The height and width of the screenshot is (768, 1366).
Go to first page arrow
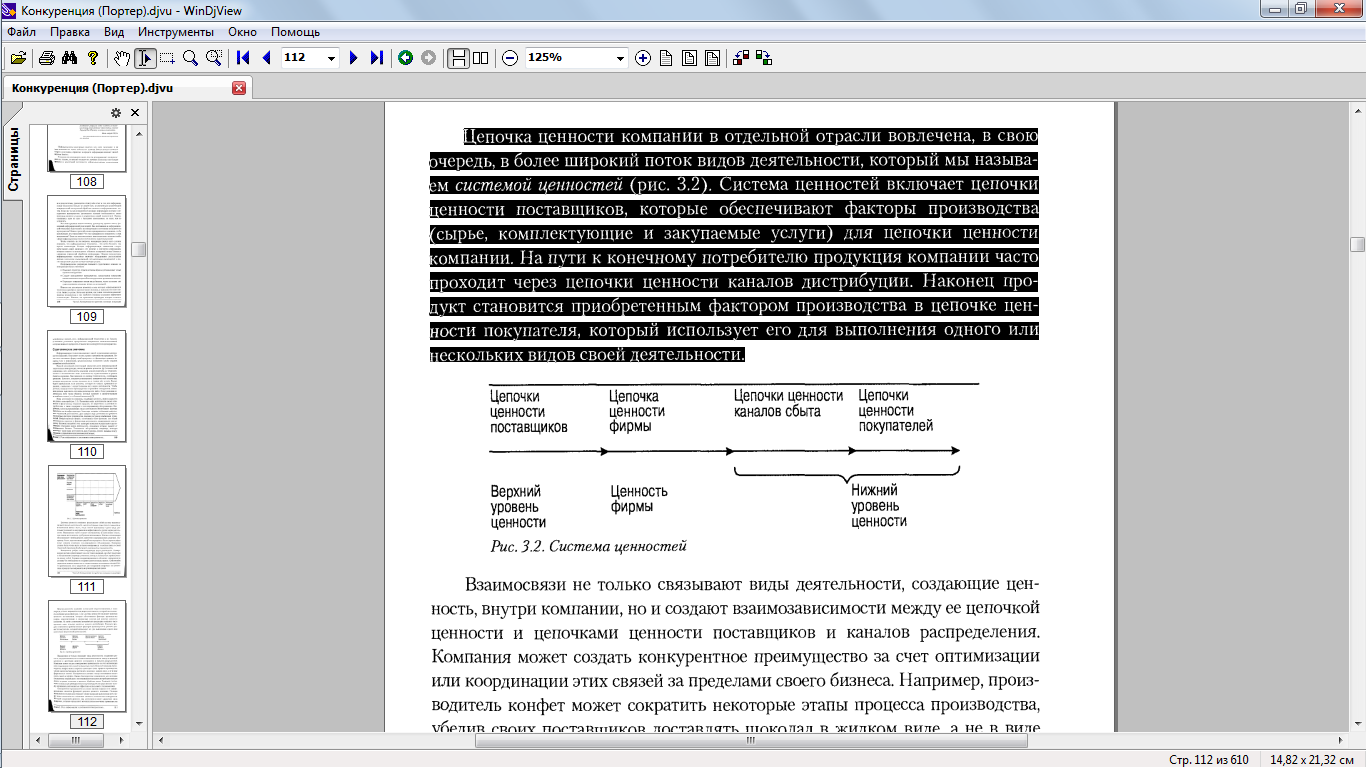(x=243, y=58)
